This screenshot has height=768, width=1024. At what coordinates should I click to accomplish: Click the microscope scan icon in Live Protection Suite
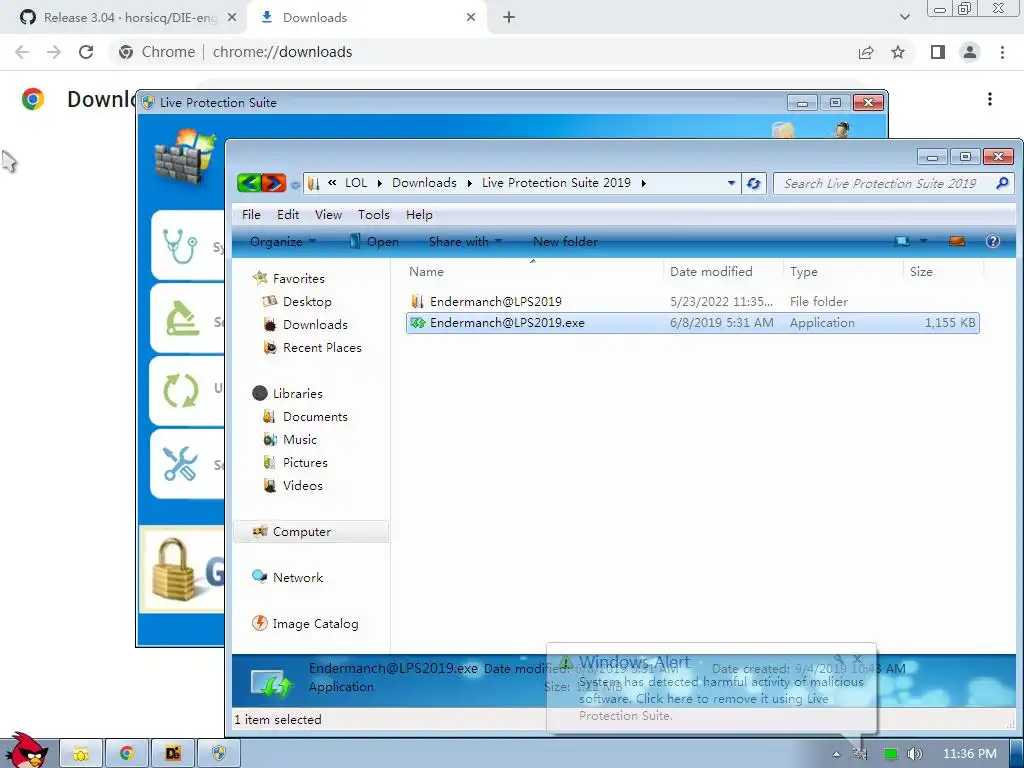pos(182,319)
